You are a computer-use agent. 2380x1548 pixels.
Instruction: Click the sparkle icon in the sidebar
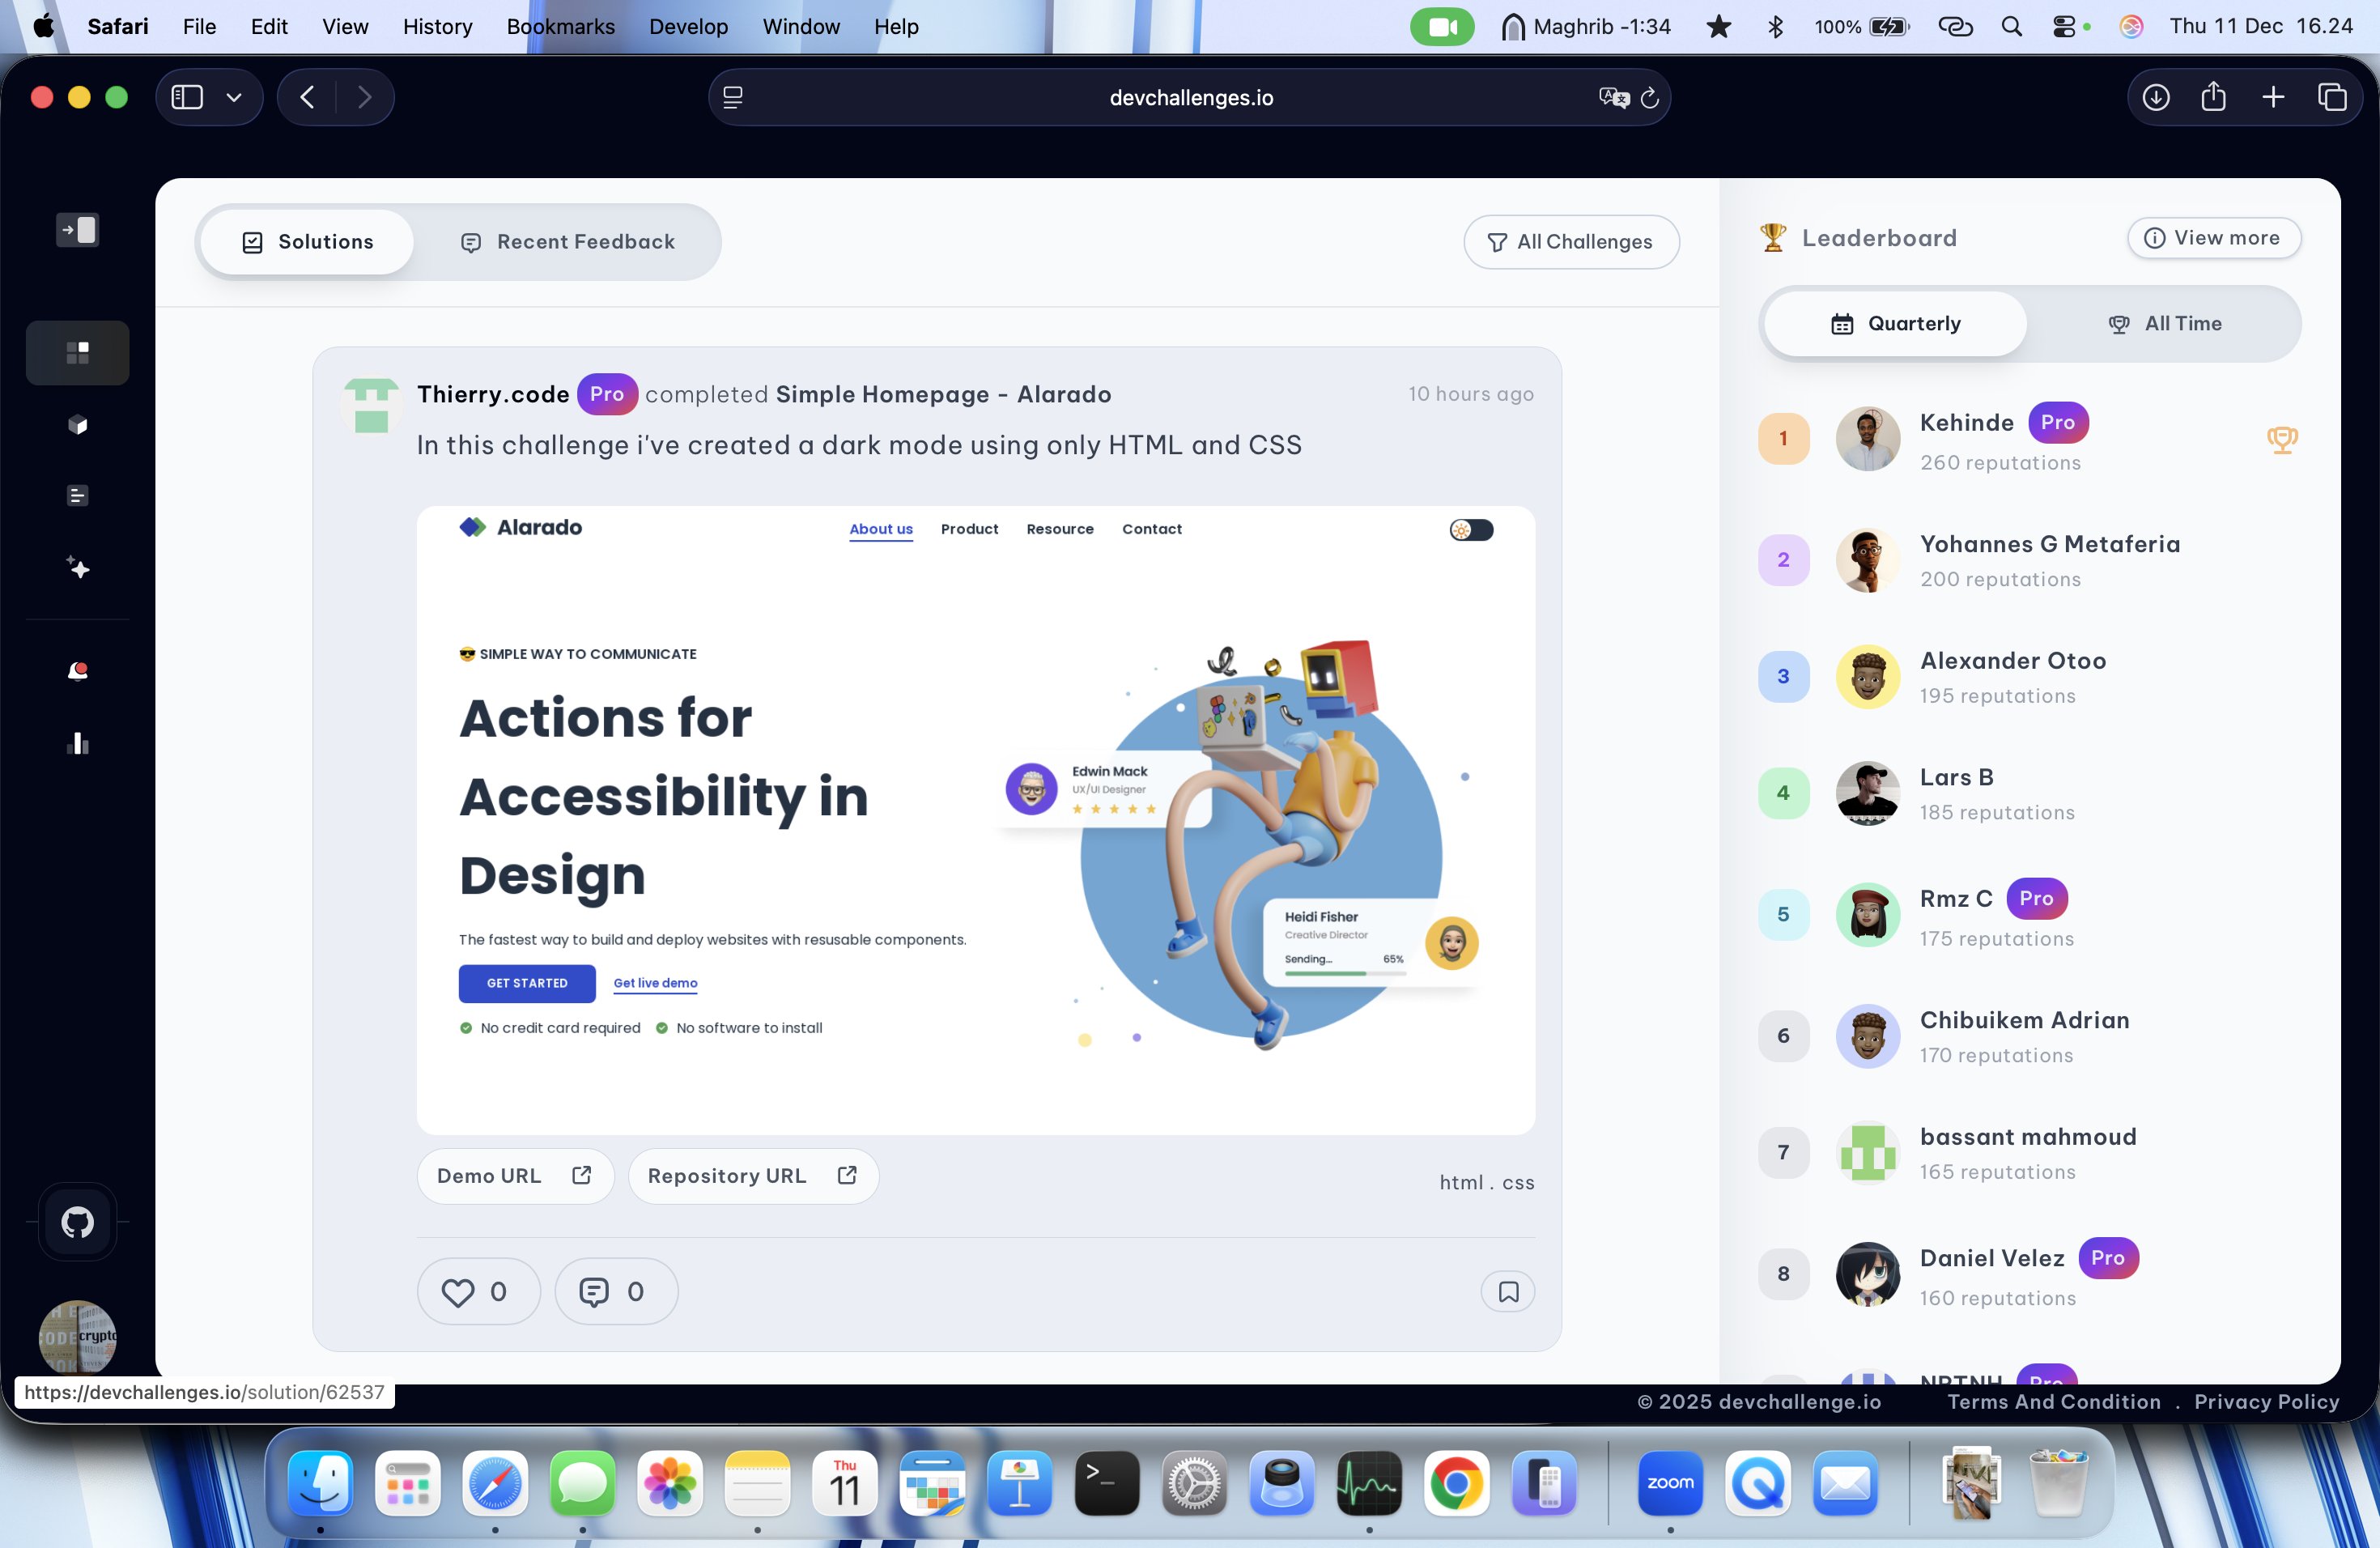(77, 568)
